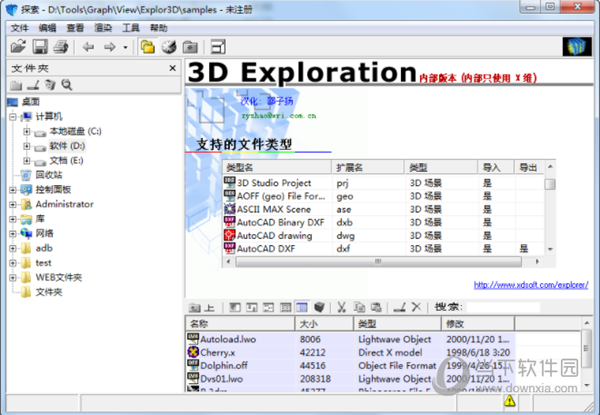The width and height of the screenshot is (600, 415).
Task: Expand the 本地磁盘 (C:) node
Action: point(26,131)
